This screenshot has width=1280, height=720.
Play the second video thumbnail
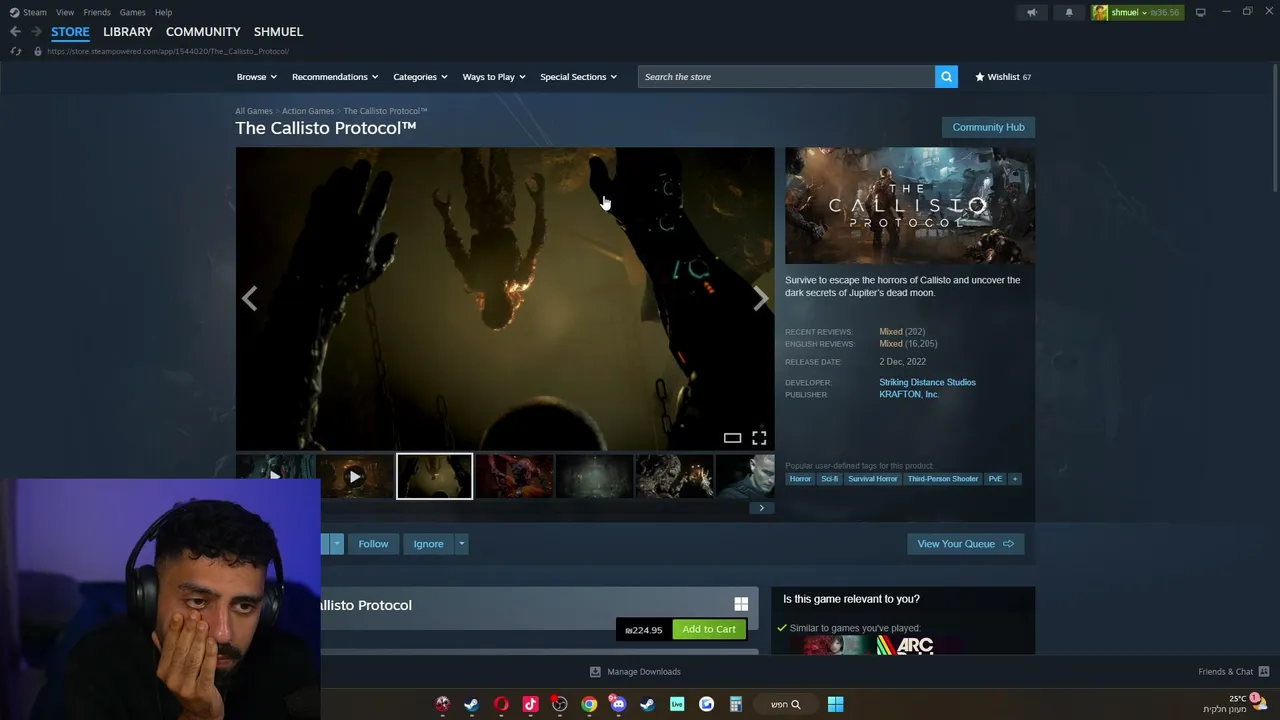click(354, 476)
